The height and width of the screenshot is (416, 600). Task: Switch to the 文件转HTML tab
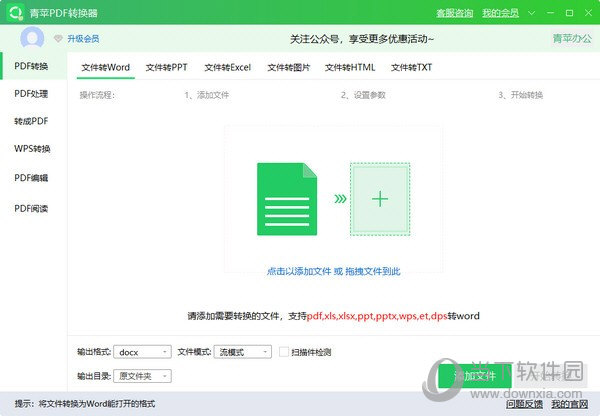350,67
